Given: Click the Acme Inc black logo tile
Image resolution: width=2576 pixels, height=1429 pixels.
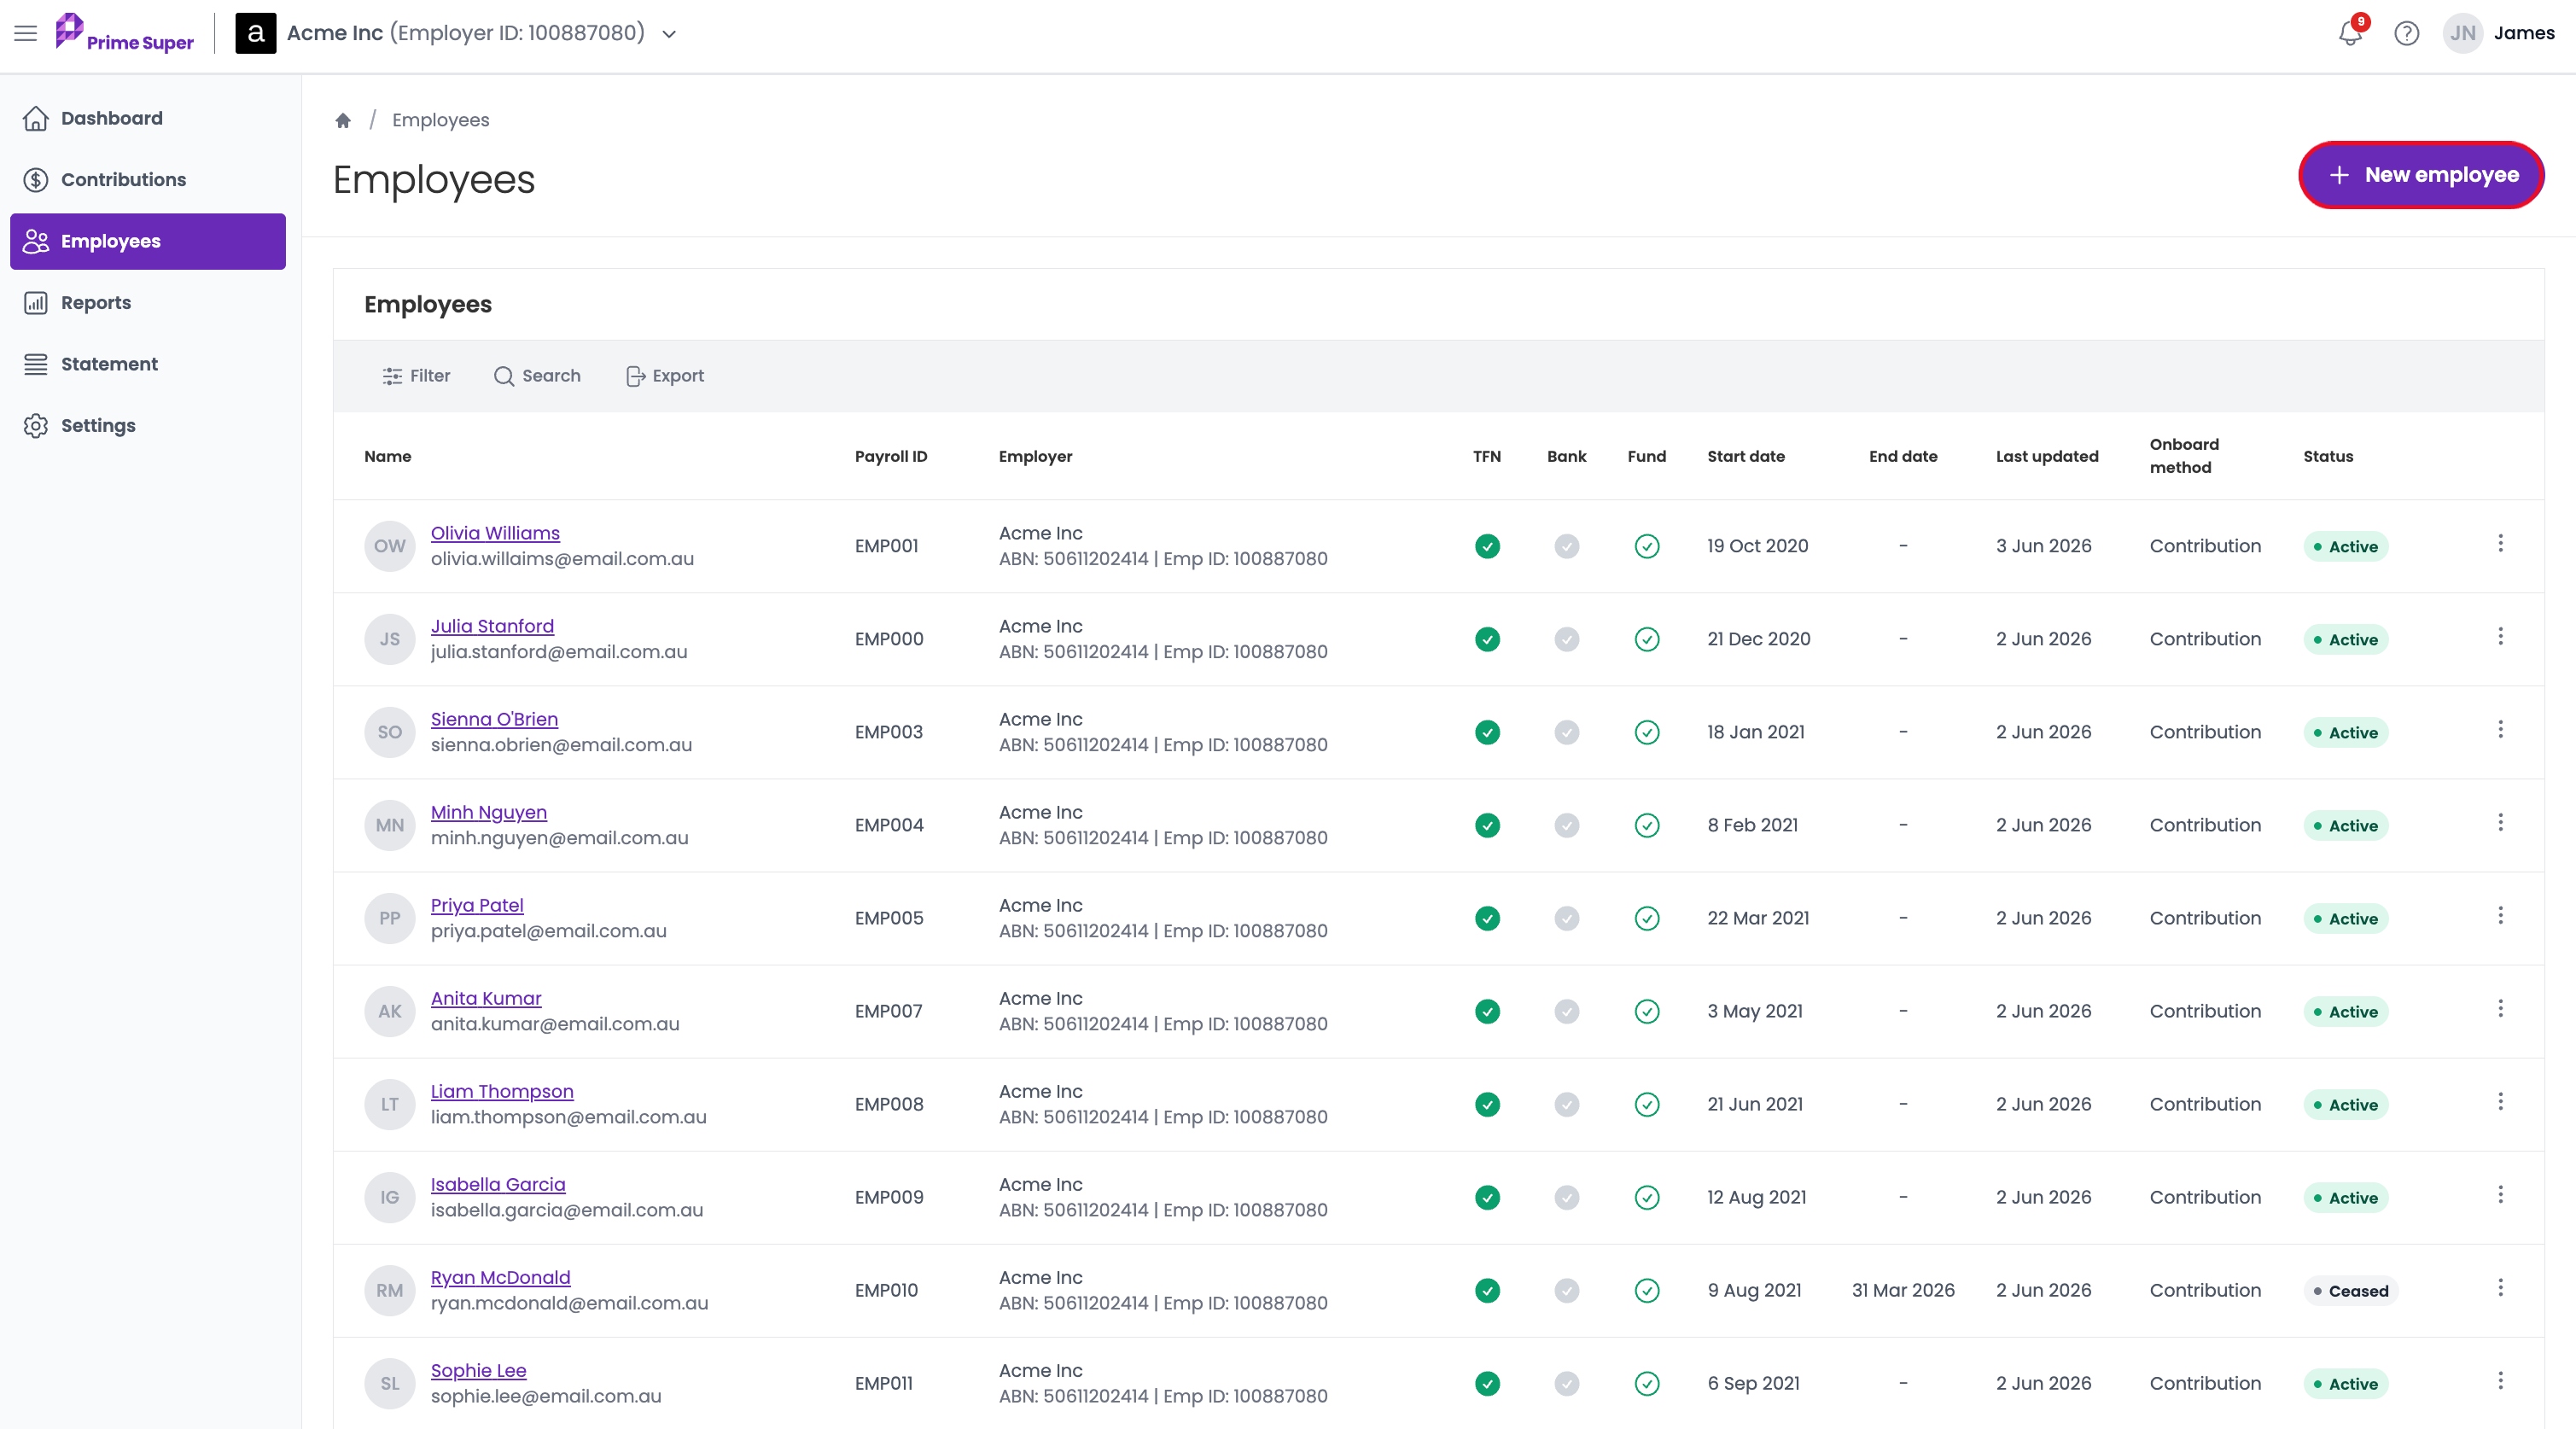Looking at the screenshot, I should [x=255, y=33].
